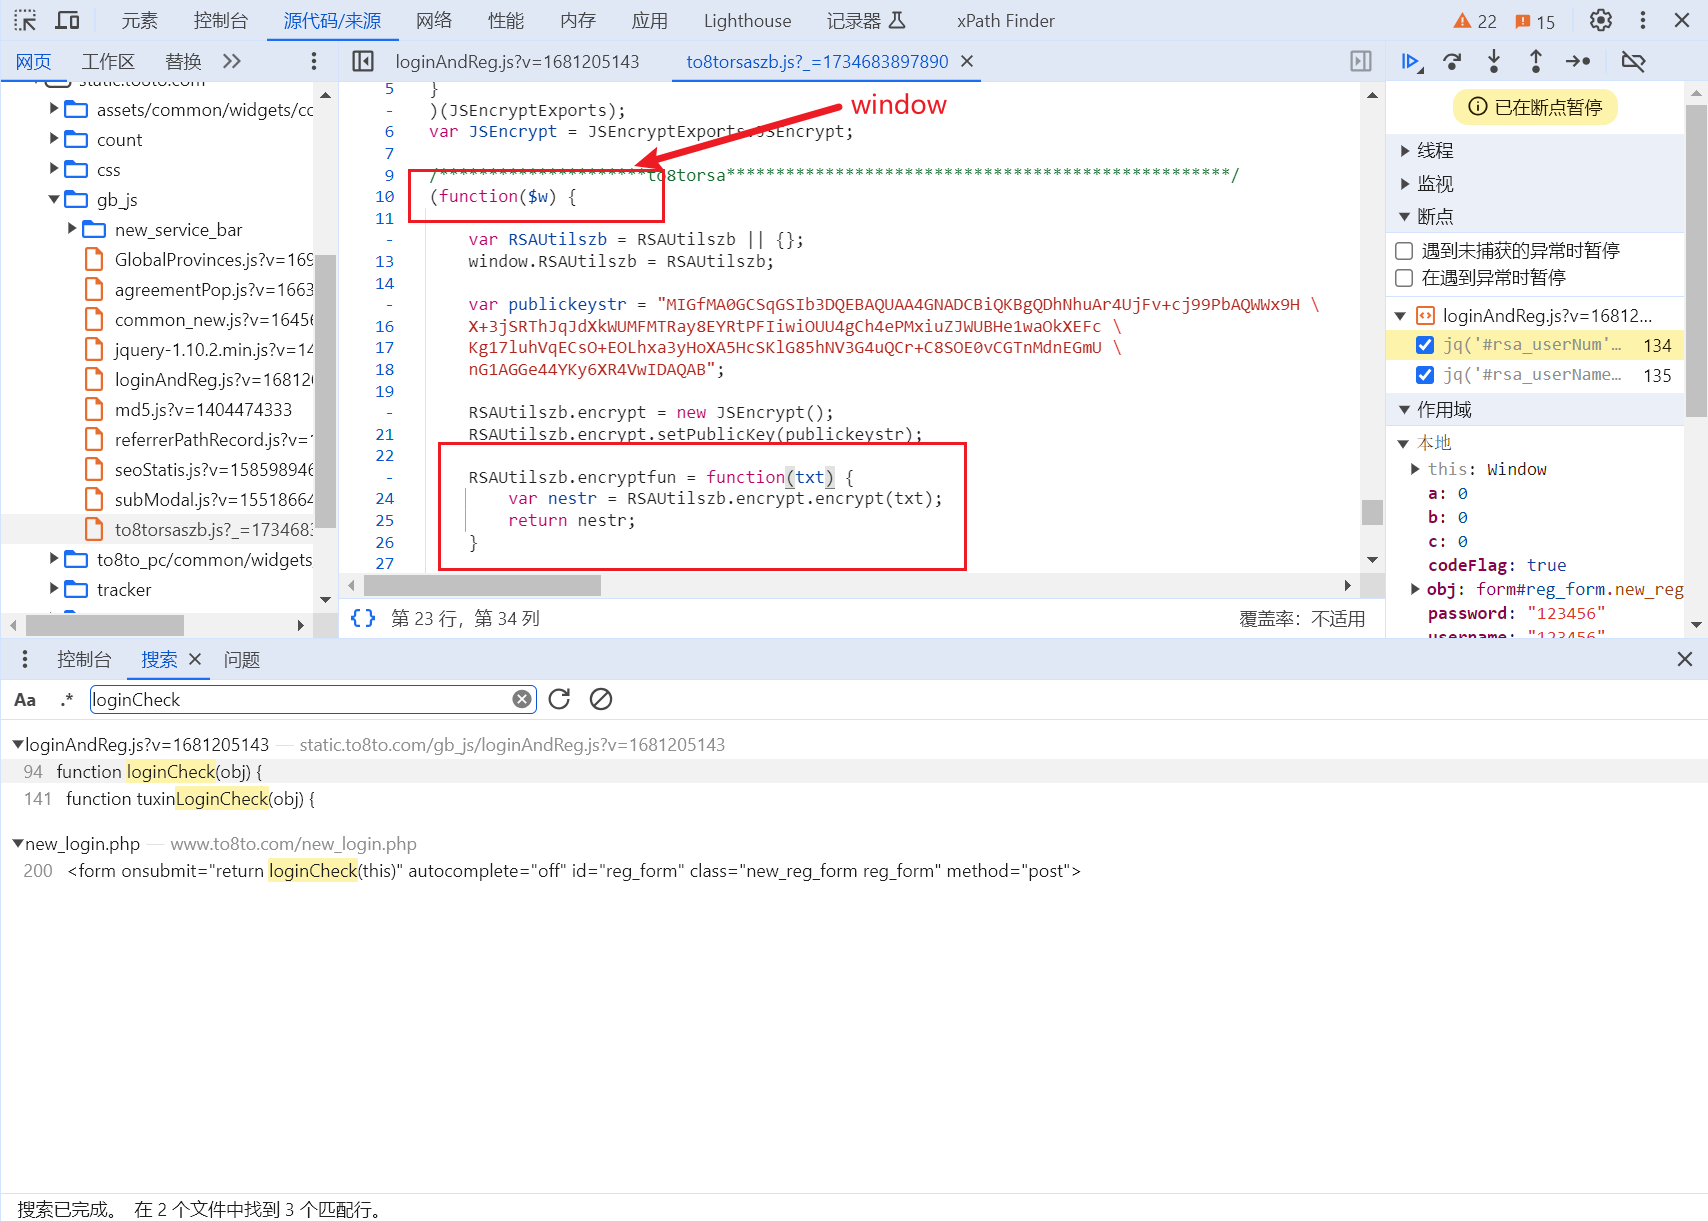Clear the search results with the cancel icon

(x=601, y=699)
